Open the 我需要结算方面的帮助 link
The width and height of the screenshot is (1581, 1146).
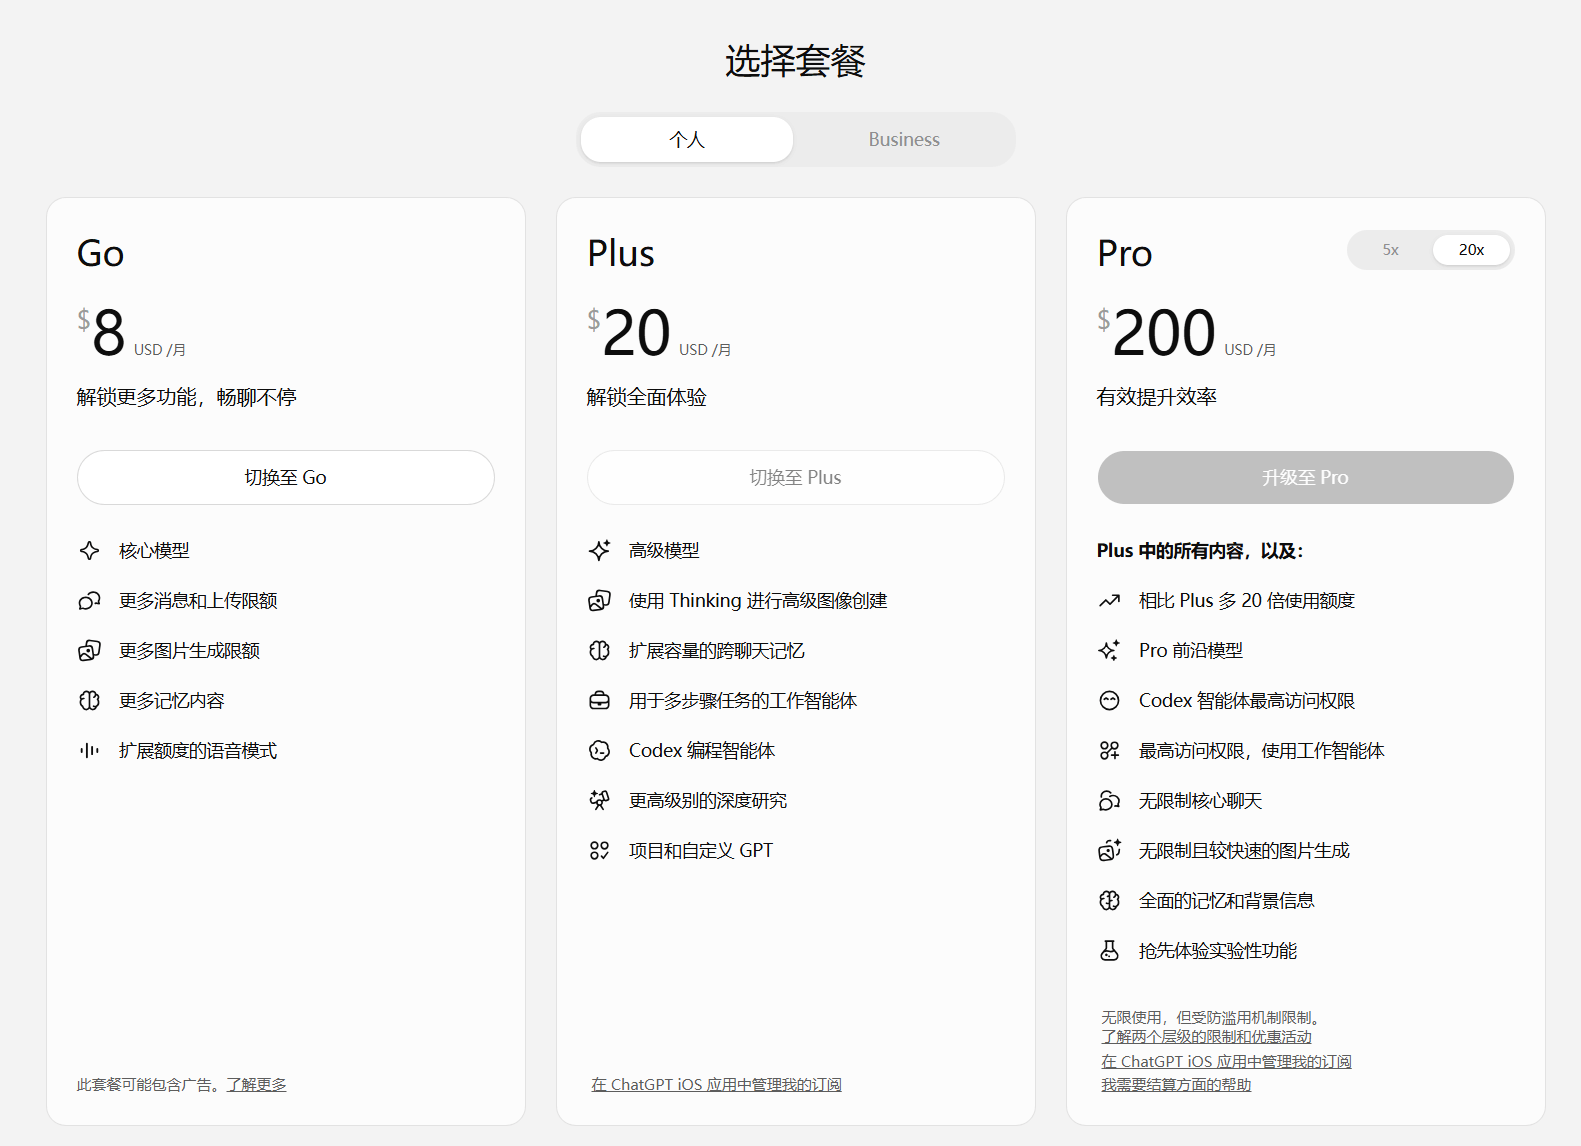click(1176, 1085)
